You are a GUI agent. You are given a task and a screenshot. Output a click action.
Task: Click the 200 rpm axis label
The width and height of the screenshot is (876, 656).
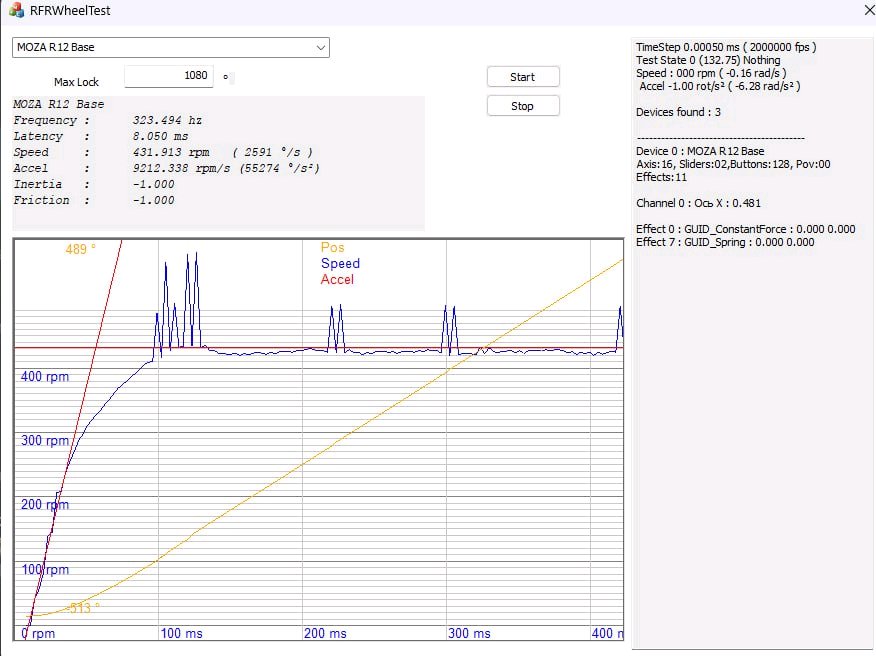click(45, 505)
